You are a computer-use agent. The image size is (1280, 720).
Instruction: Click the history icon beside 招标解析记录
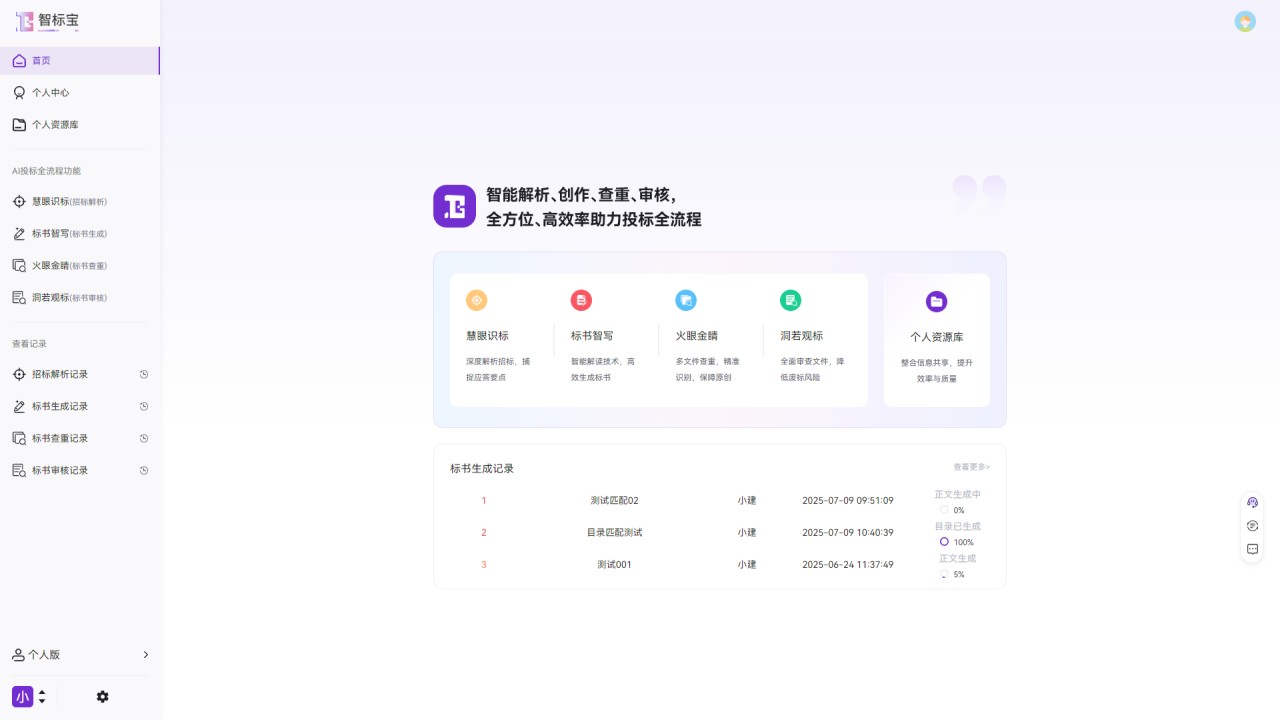(143, 374)
